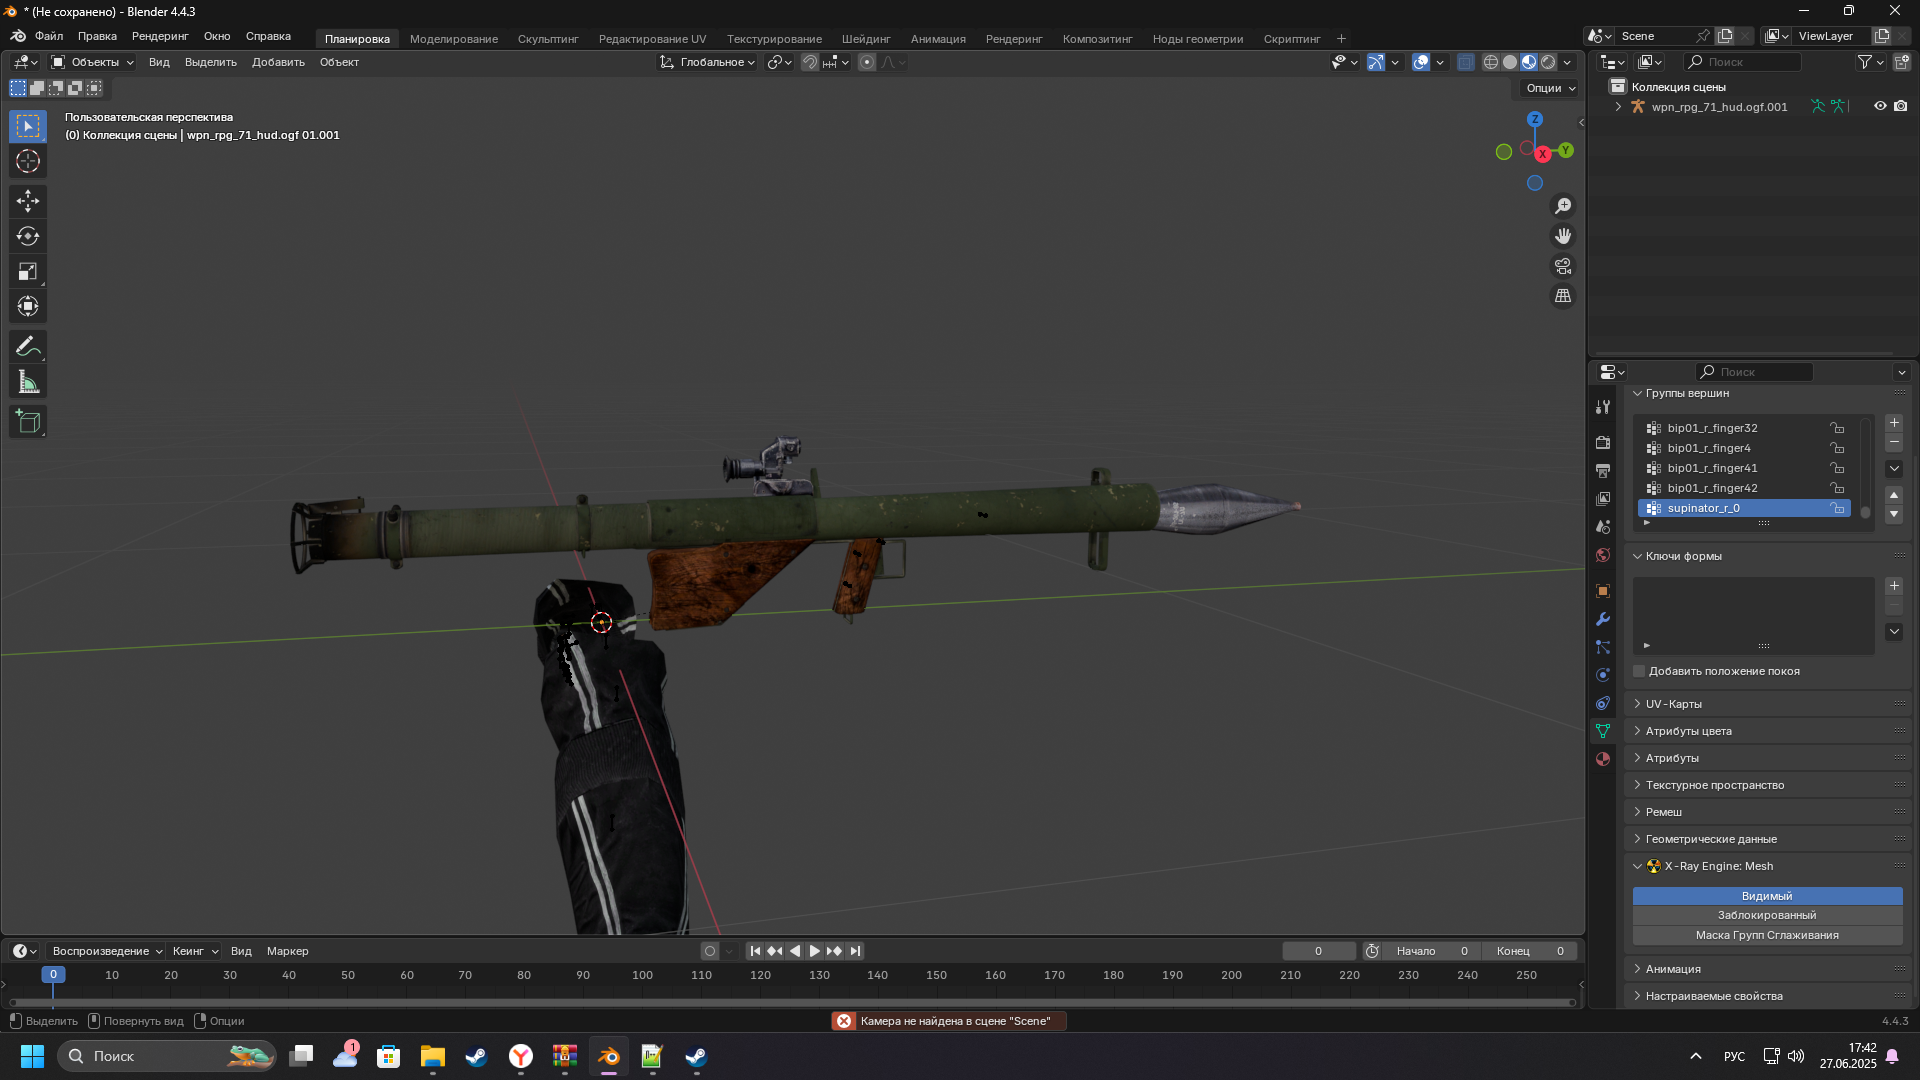Toggle lock on the supinator_r_0 vertex group
This screenshot has height=1080, width=1920.
click(1837, 508)
